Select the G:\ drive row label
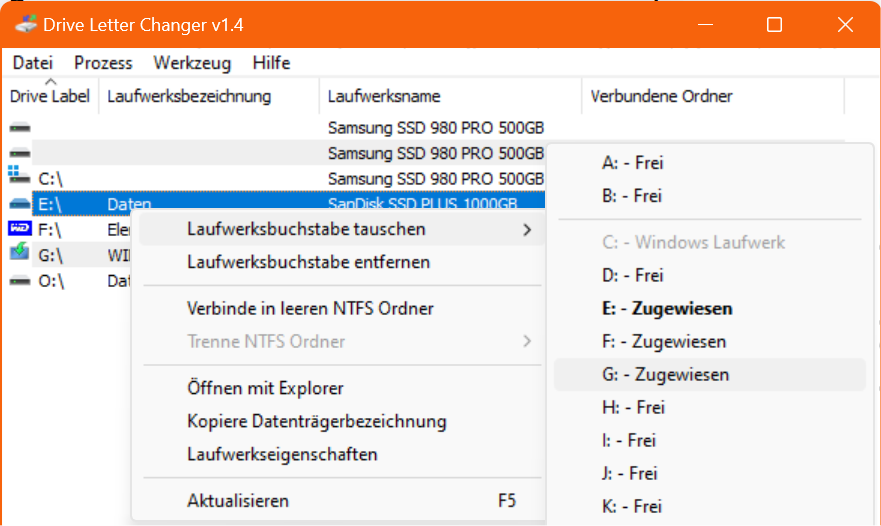Viewport: 881px width, 526px height. point(51,256)
